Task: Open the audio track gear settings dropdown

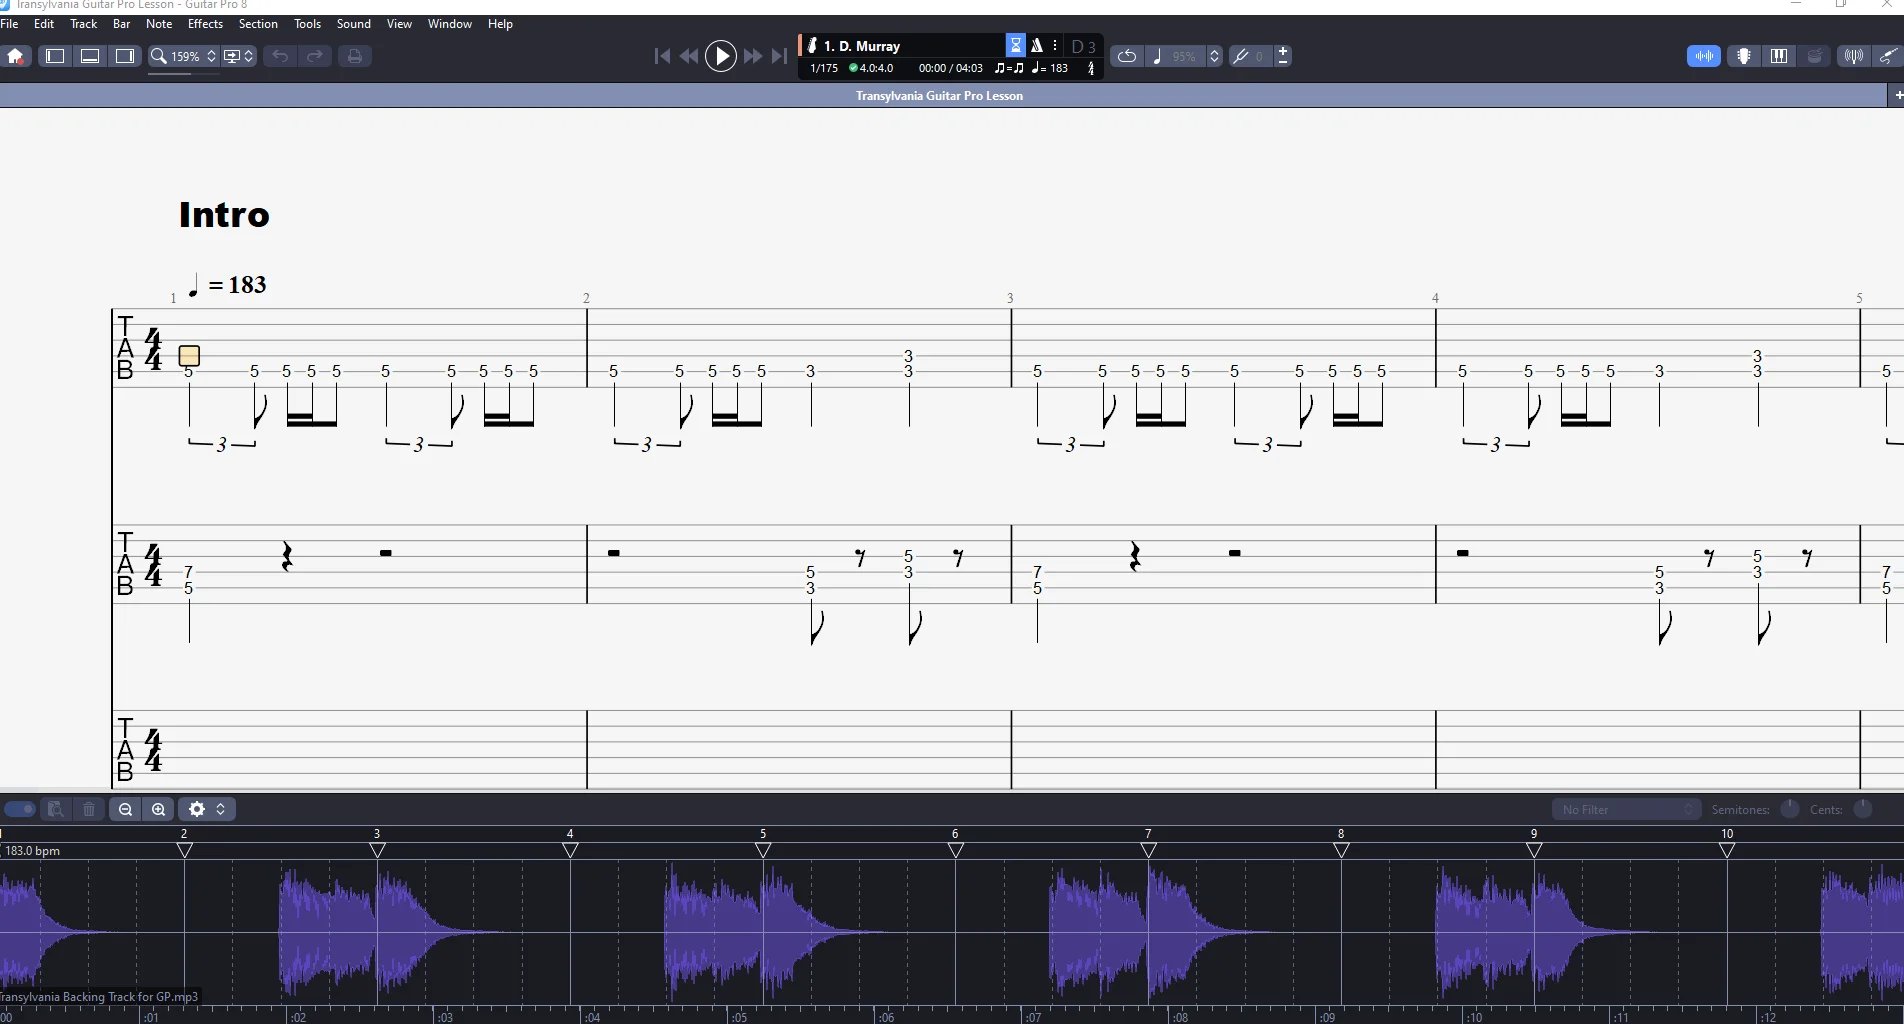Action: (x=207, y=809)
